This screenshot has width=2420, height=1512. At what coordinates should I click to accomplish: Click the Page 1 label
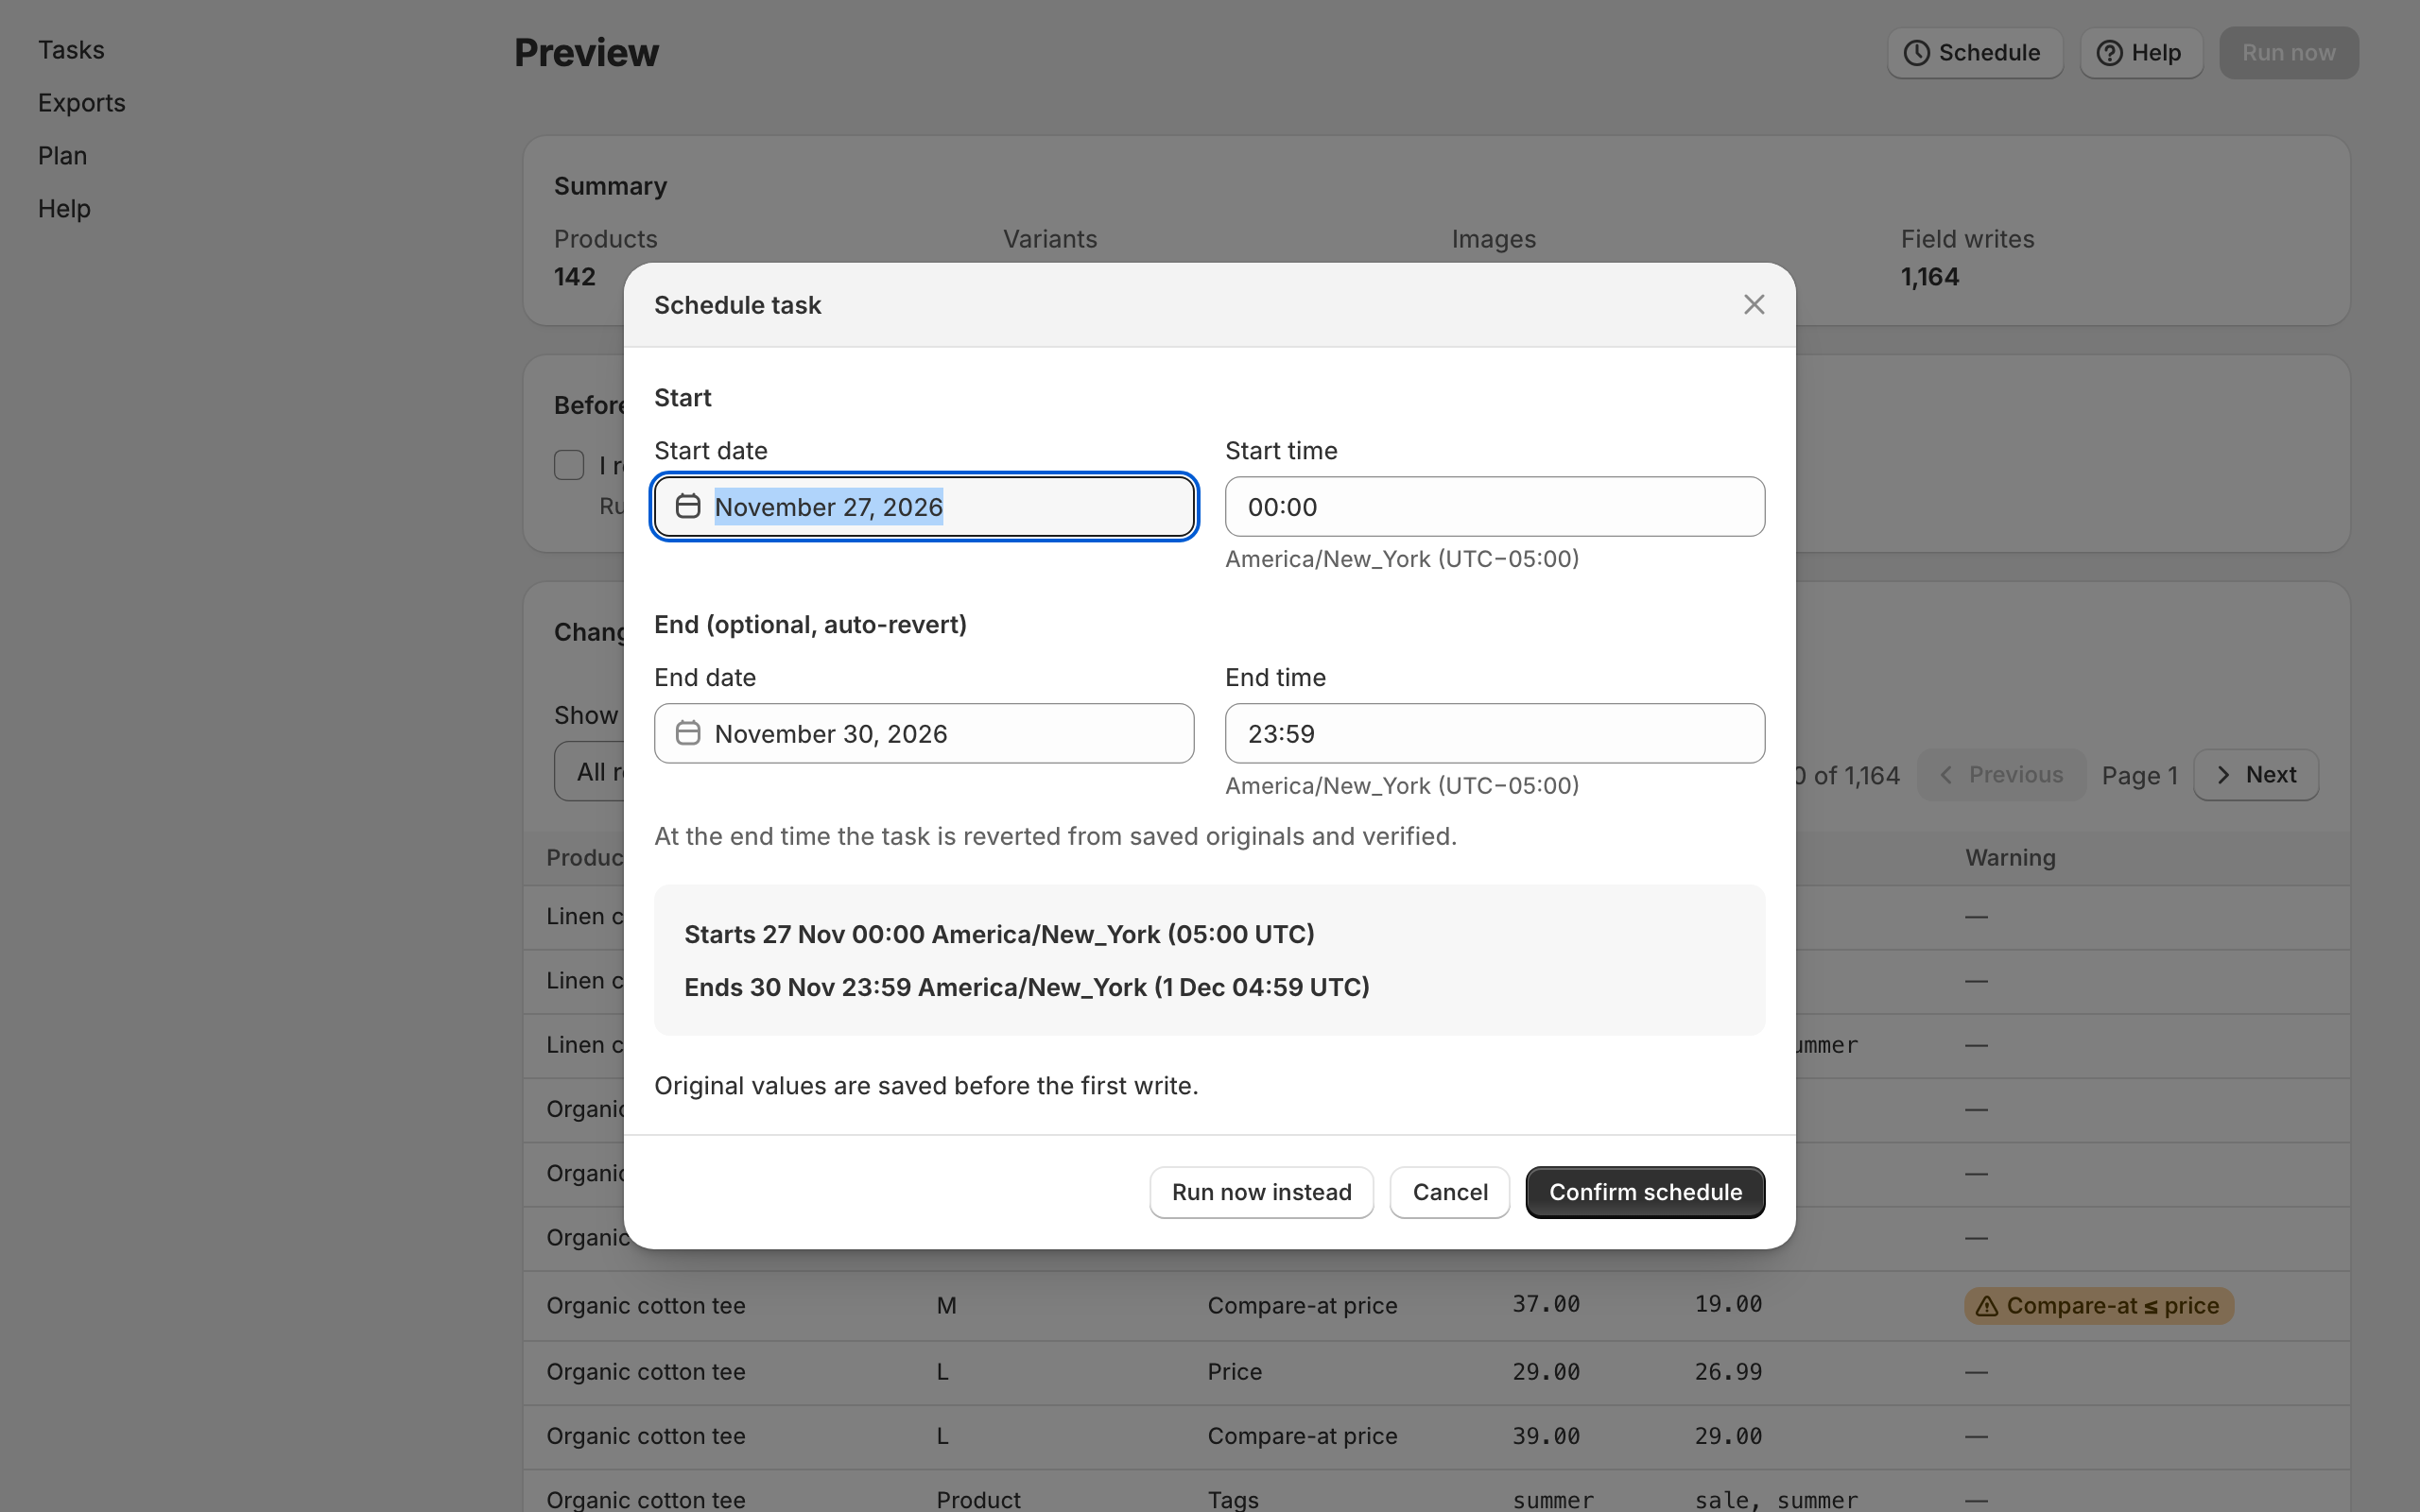tap(2139, 775)
